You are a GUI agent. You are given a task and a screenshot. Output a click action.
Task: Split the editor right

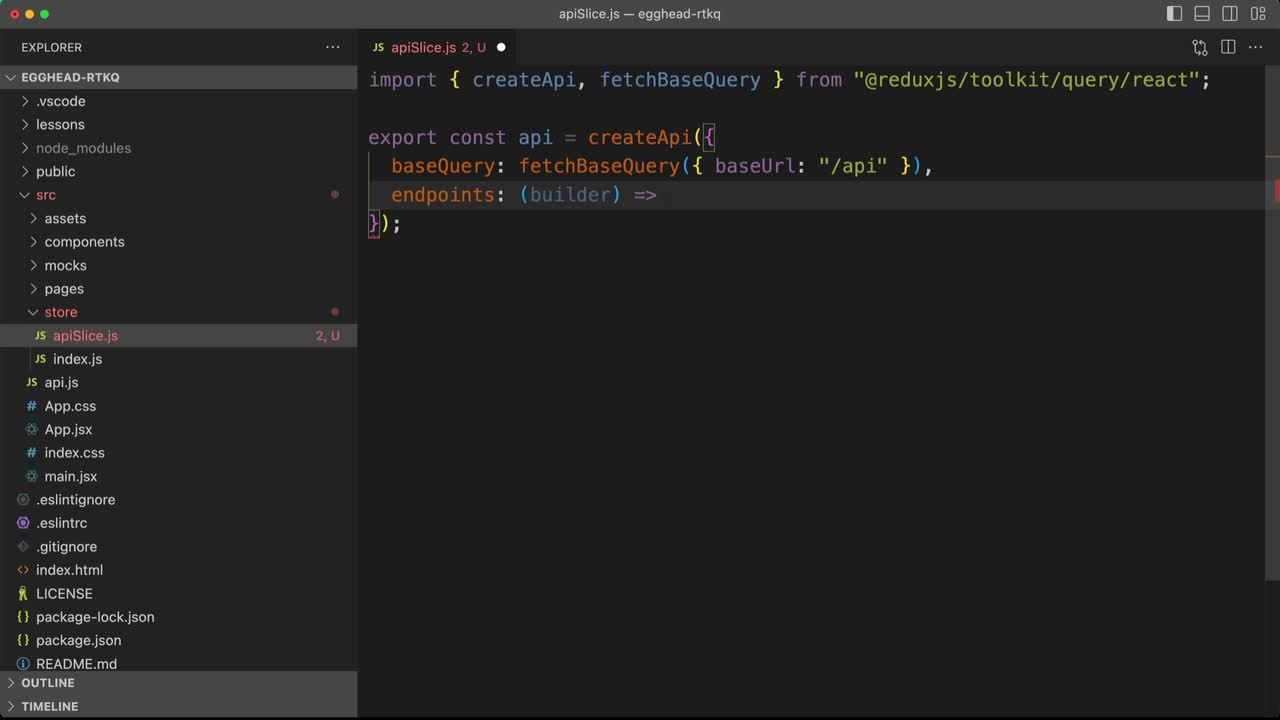[x=1228, y=47]
